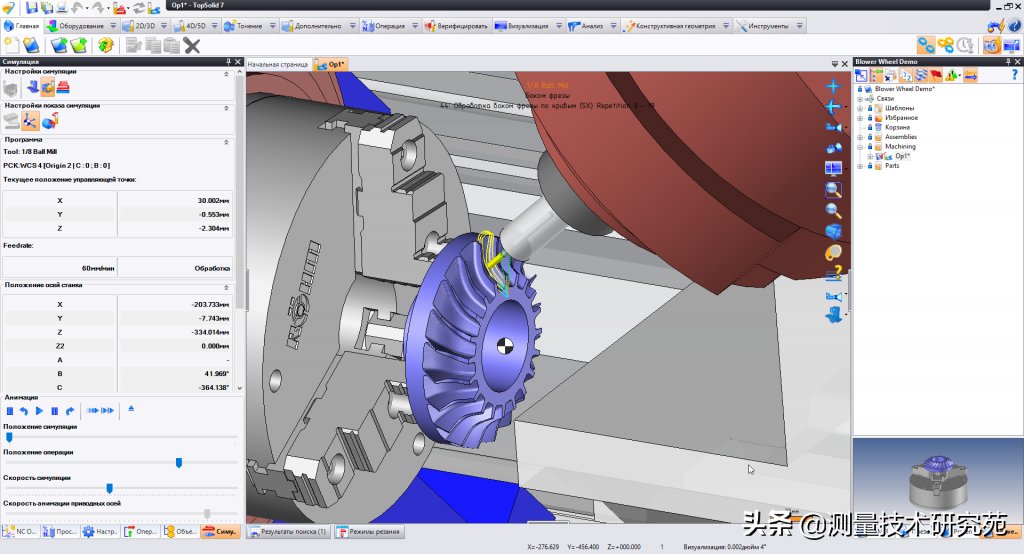
Task: Toggle the highlighted tool icon in simulation settings
Action: click(47, 87)
